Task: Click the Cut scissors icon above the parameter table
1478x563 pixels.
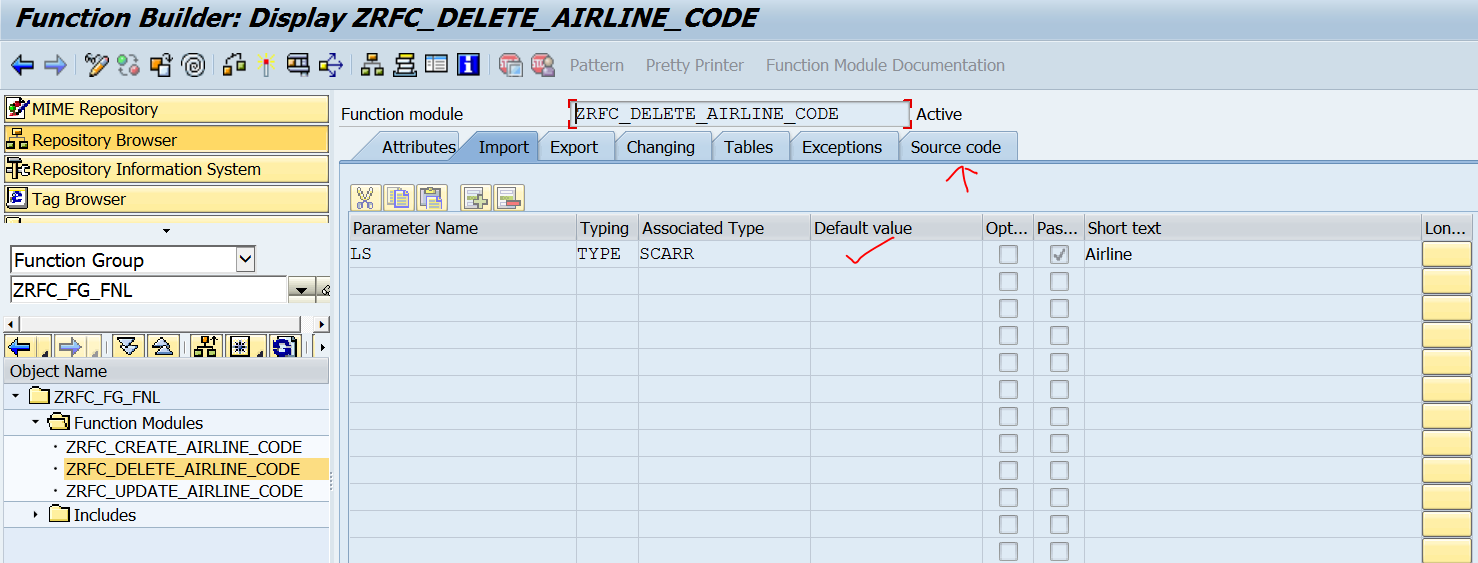Action: click(x=366, y=197)
